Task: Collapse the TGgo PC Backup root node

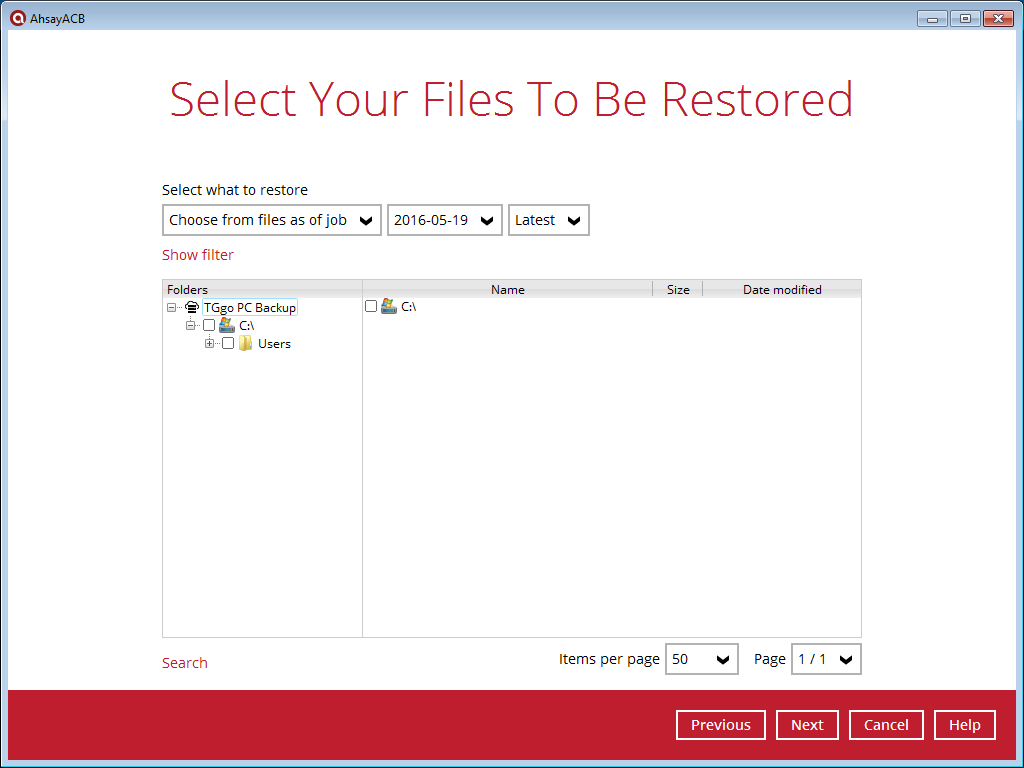Action: click(172, 308)
